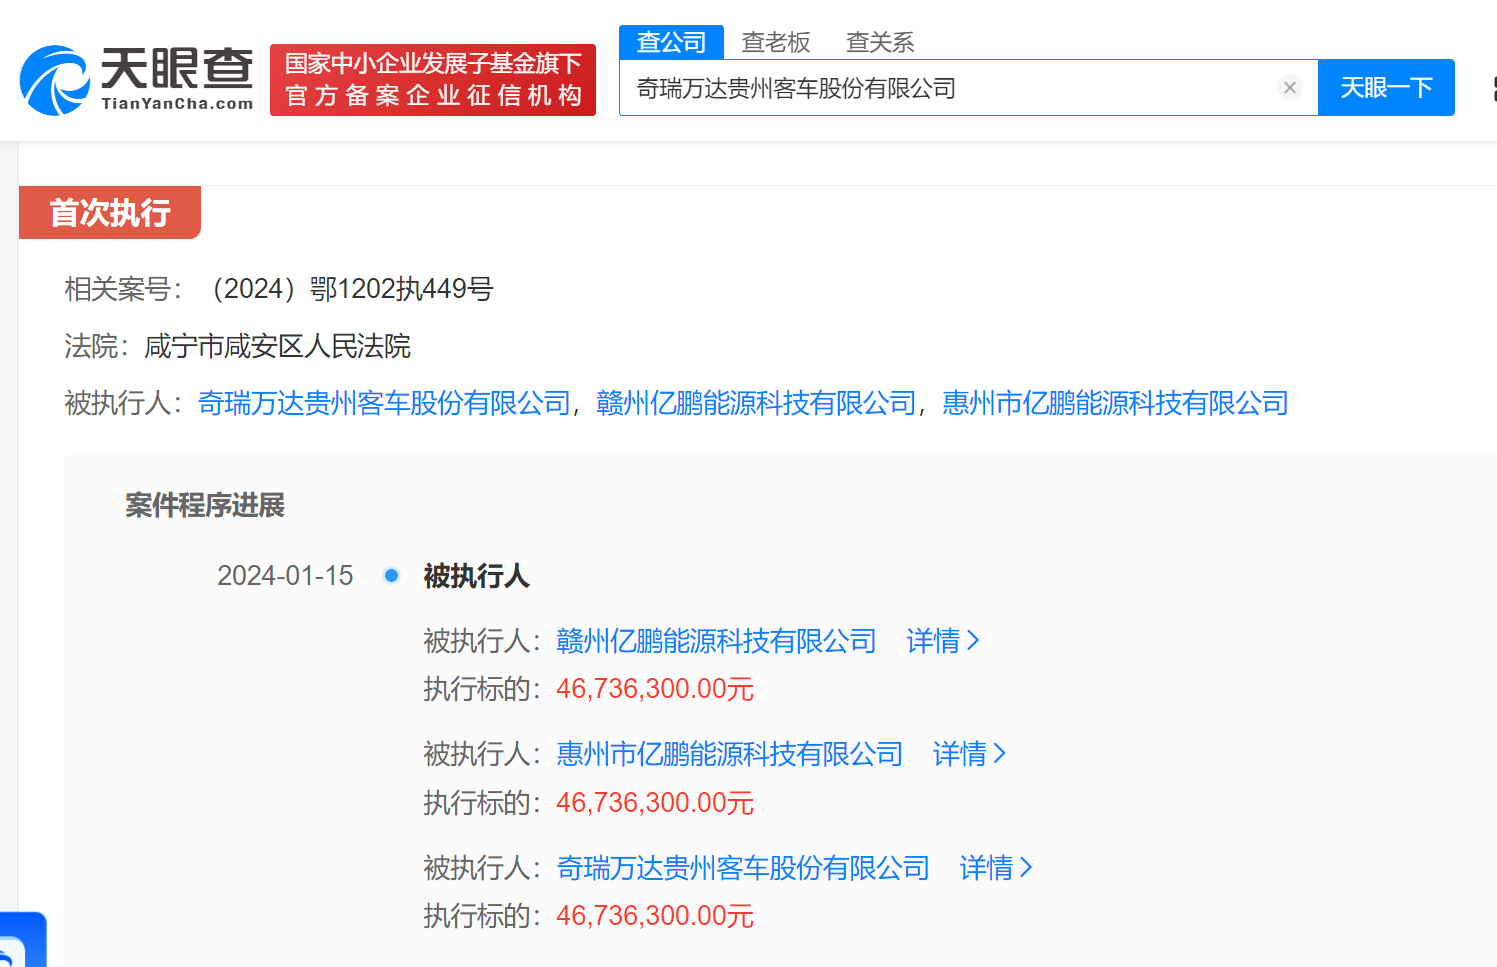Open the blue floating widget icon at the page's bottom-left corner

pyautogui.click(x=23, y=940)
